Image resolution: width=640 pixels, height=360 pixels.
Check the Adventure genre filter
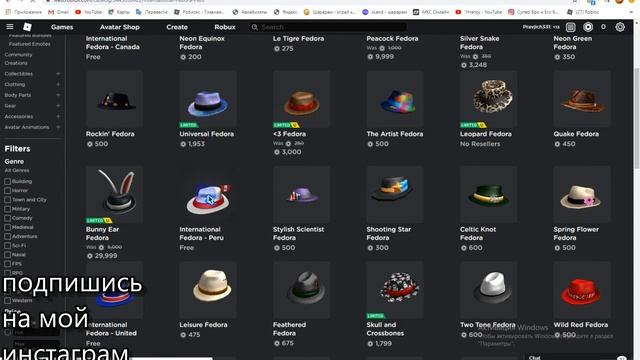coord(7,236)
